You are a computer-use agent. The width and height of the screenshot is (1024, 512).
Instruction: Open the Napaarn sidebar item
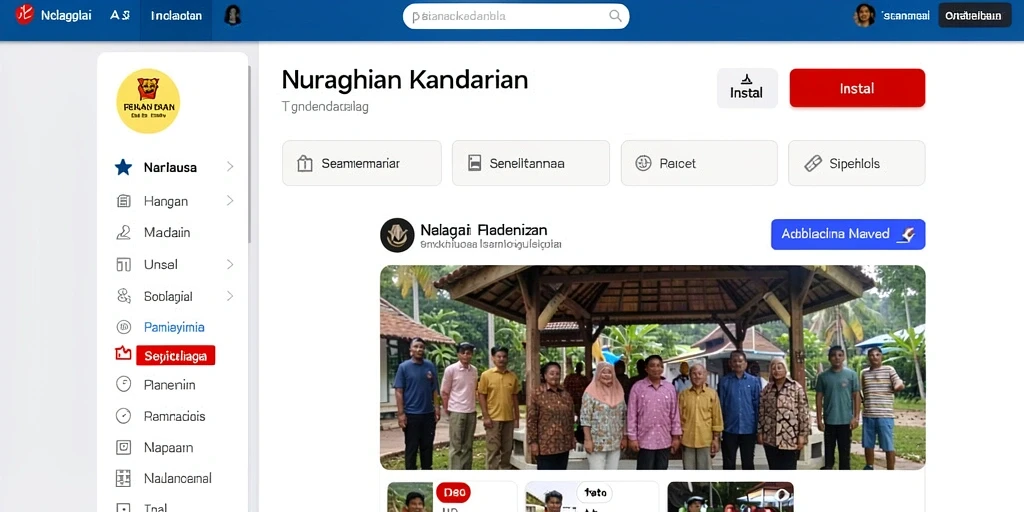click(168, 448)
